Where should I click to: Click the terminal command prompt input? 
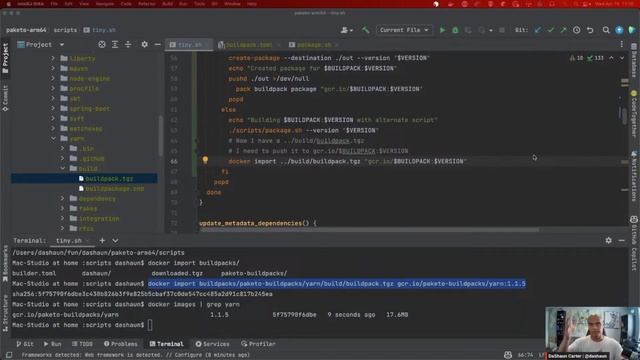150,325
